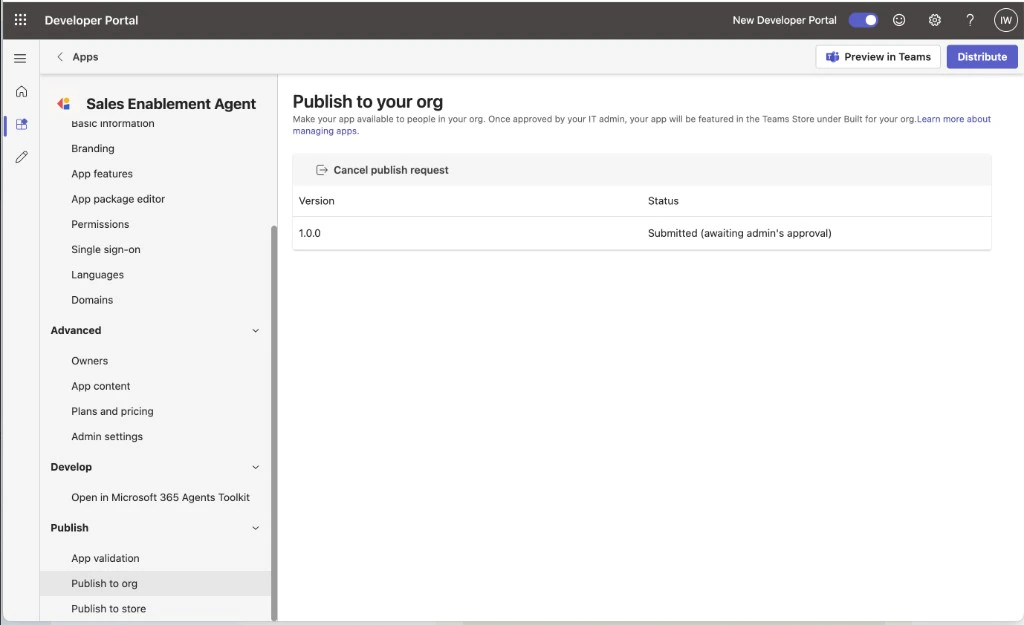Select Publish to org item
The height and width of the screenshot is (625, 1024).
(x=155, y=584)
